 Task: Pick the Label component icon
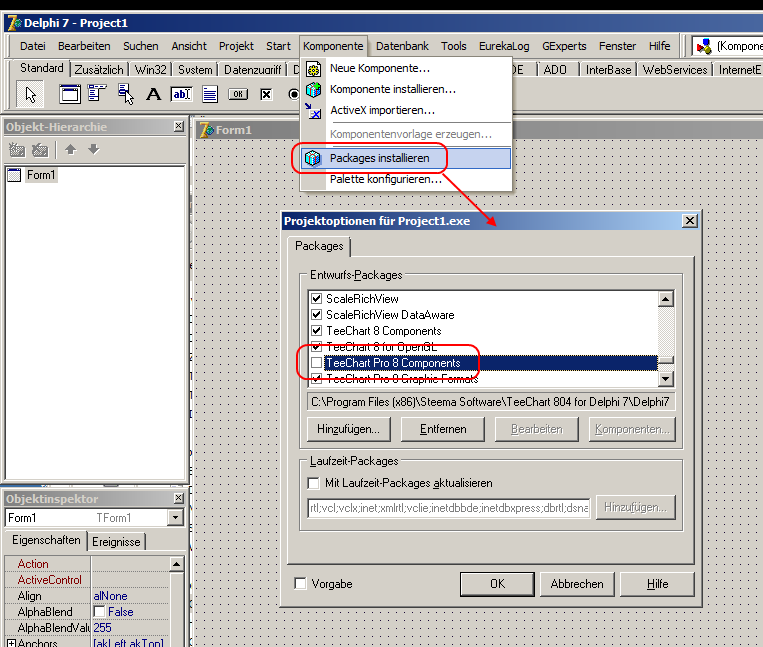coord(154,94)
